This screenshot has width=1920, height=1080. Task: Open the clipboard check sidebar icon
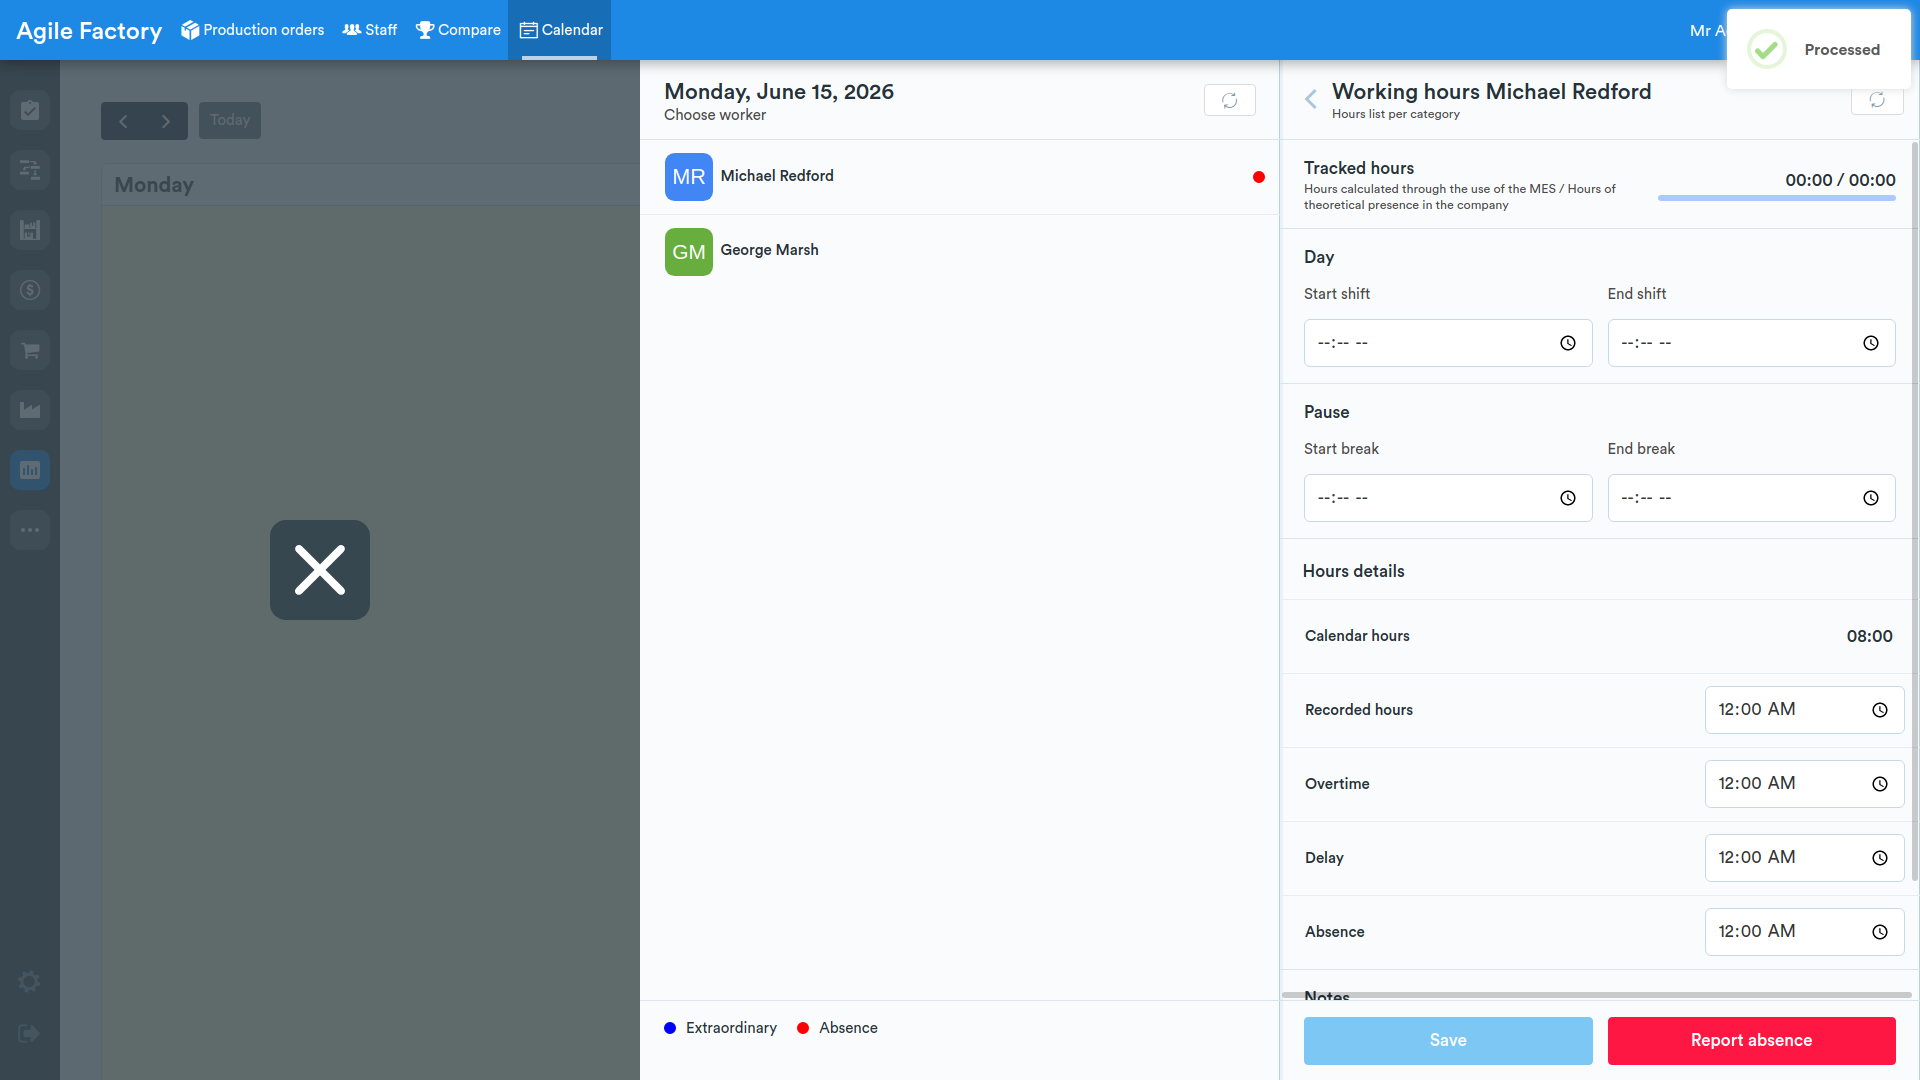click(30, 110)
